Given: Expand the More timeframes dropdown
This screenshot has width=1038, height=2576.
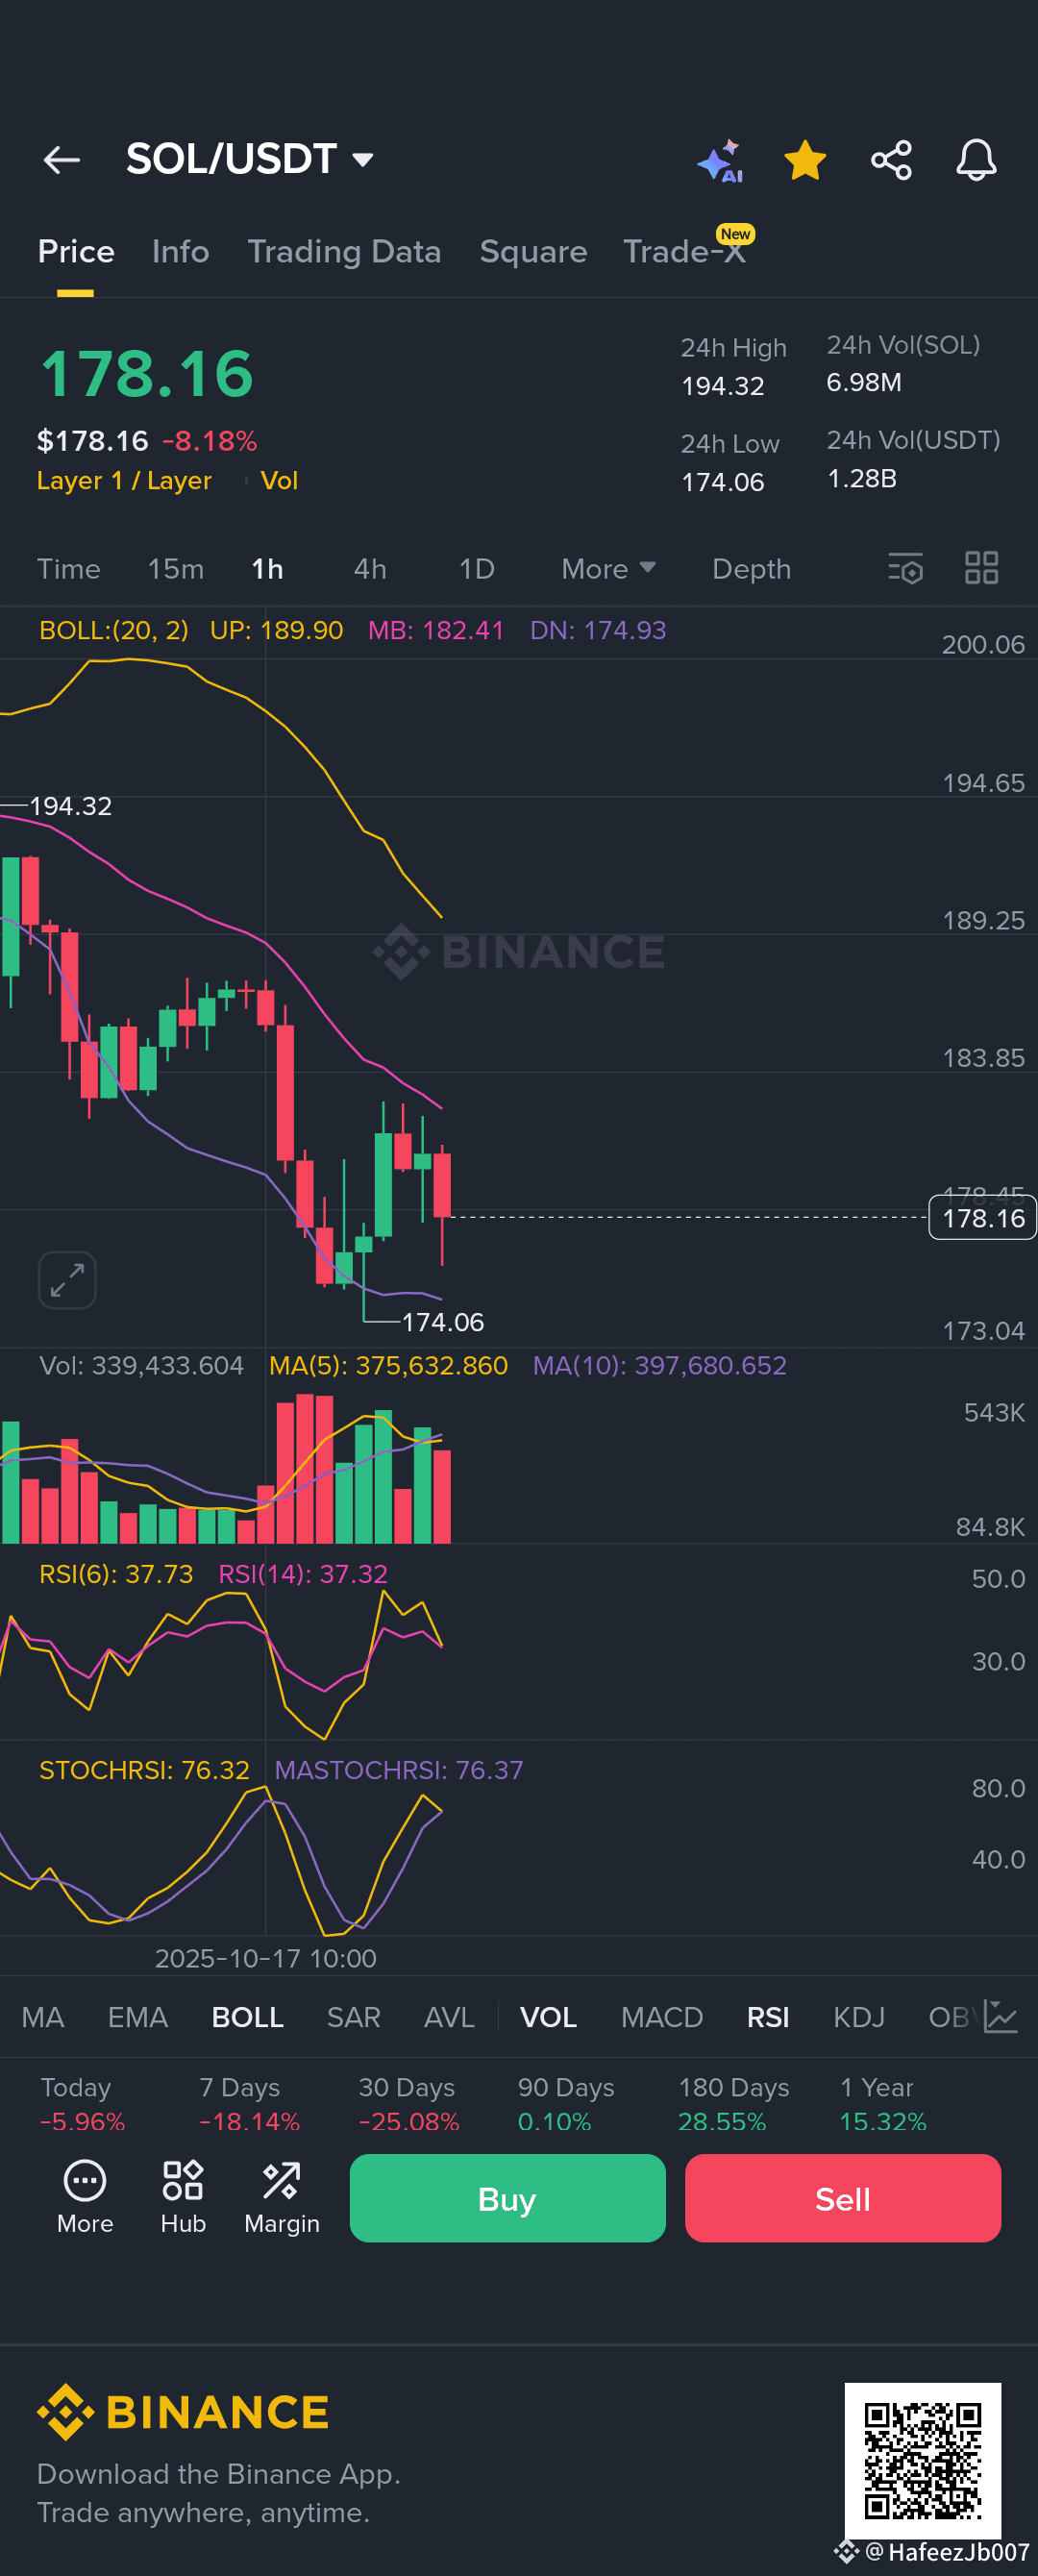Looking at the screenshot, I should tap(608, 569).
